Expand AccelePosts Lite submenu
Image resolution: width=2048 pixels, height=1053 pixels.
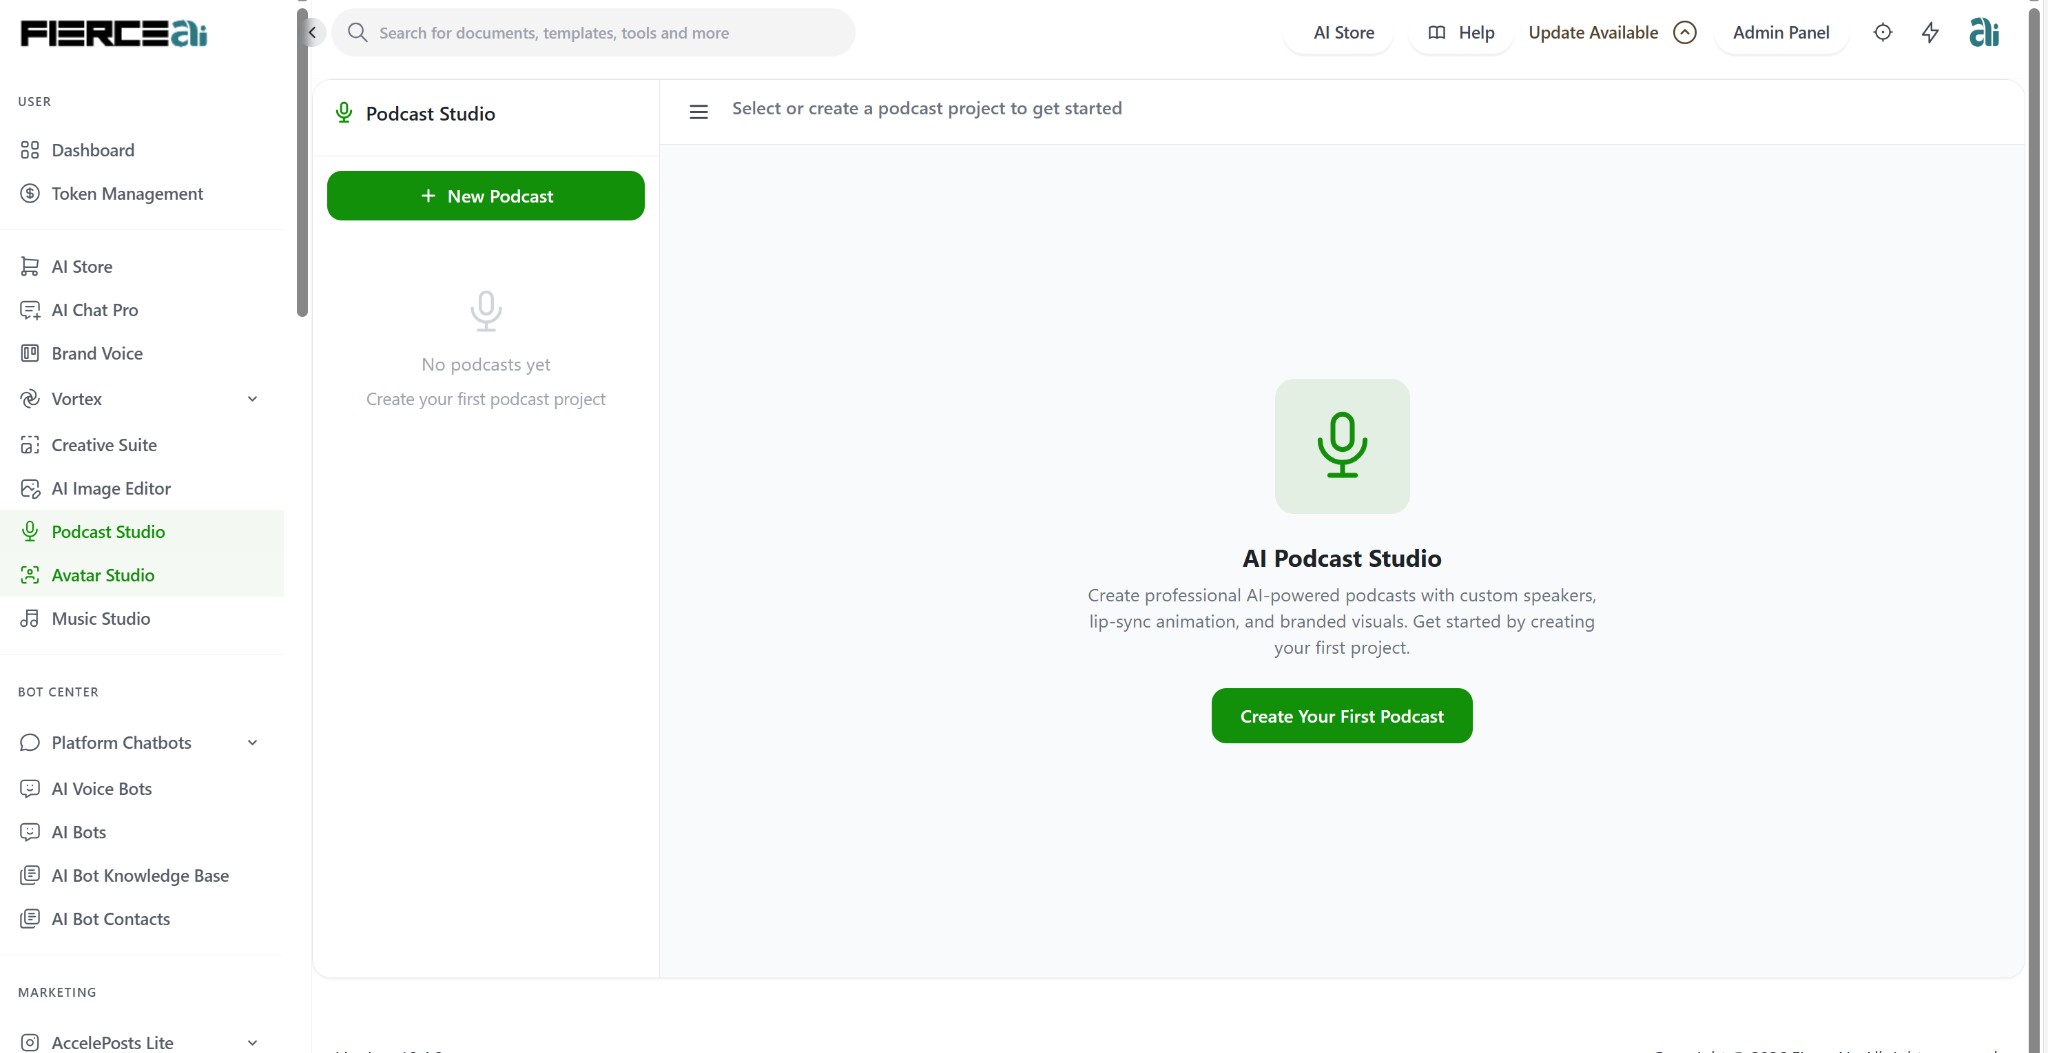252,1042
